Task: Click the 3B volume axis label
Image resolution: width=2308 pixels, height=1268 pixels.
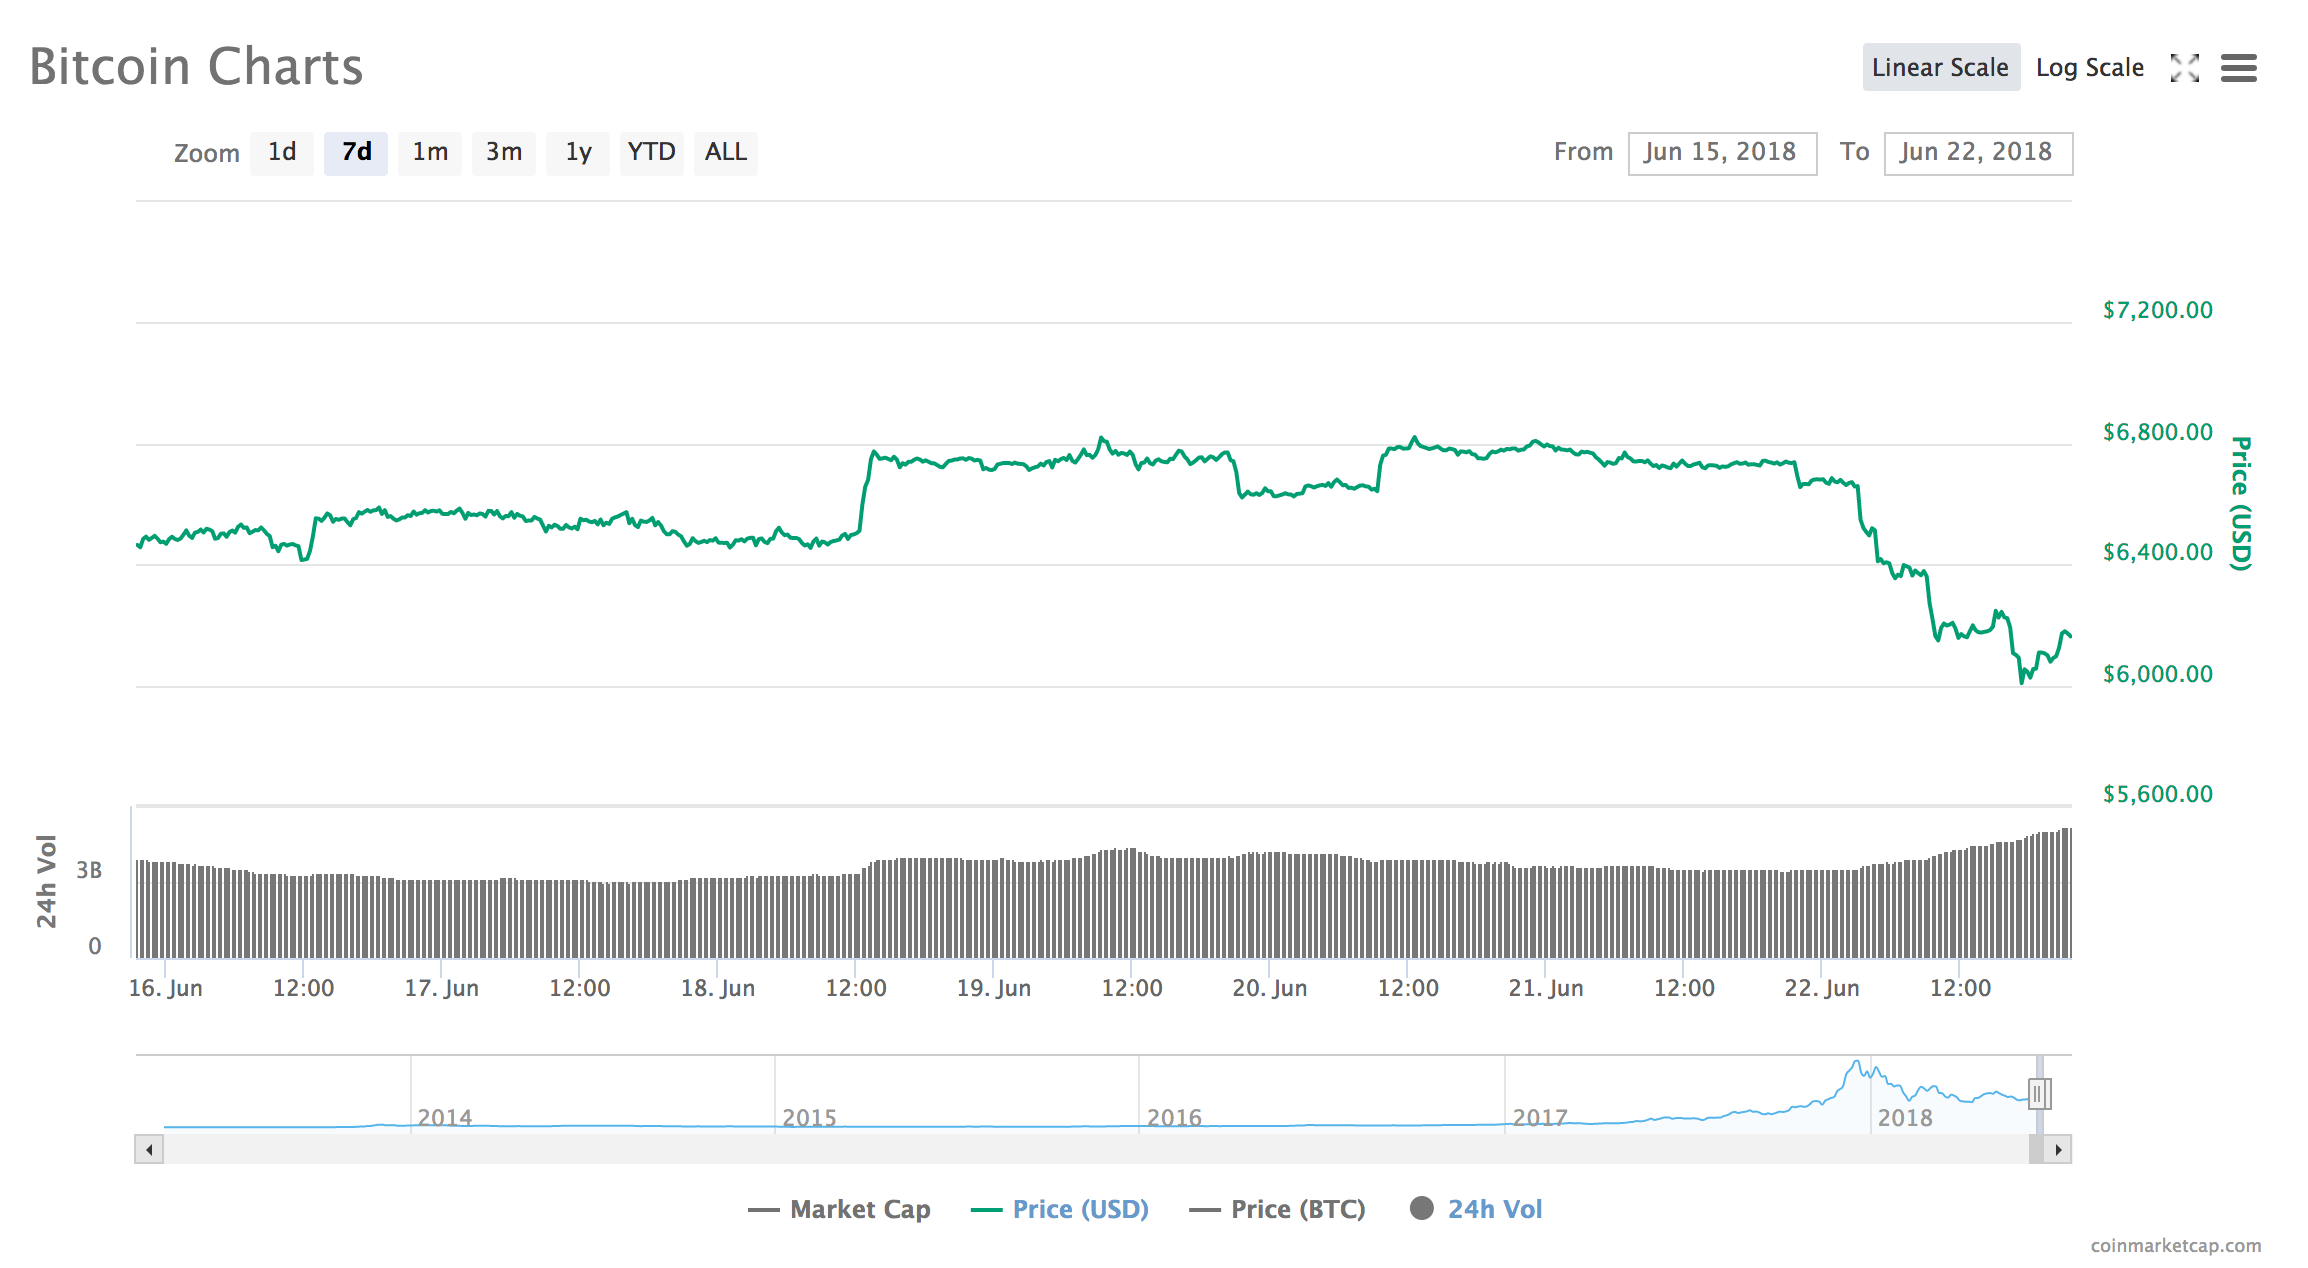Action: click(89, 870)
